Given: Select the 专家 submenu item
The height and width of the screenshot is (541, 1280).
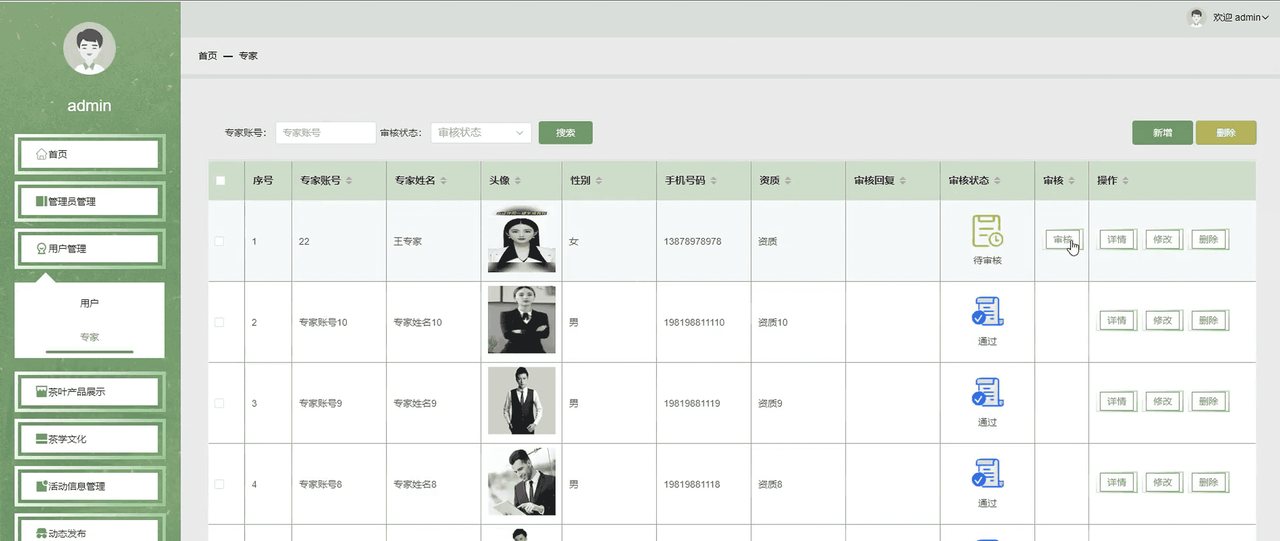Looking at the screenshot, I should (89, 337).
